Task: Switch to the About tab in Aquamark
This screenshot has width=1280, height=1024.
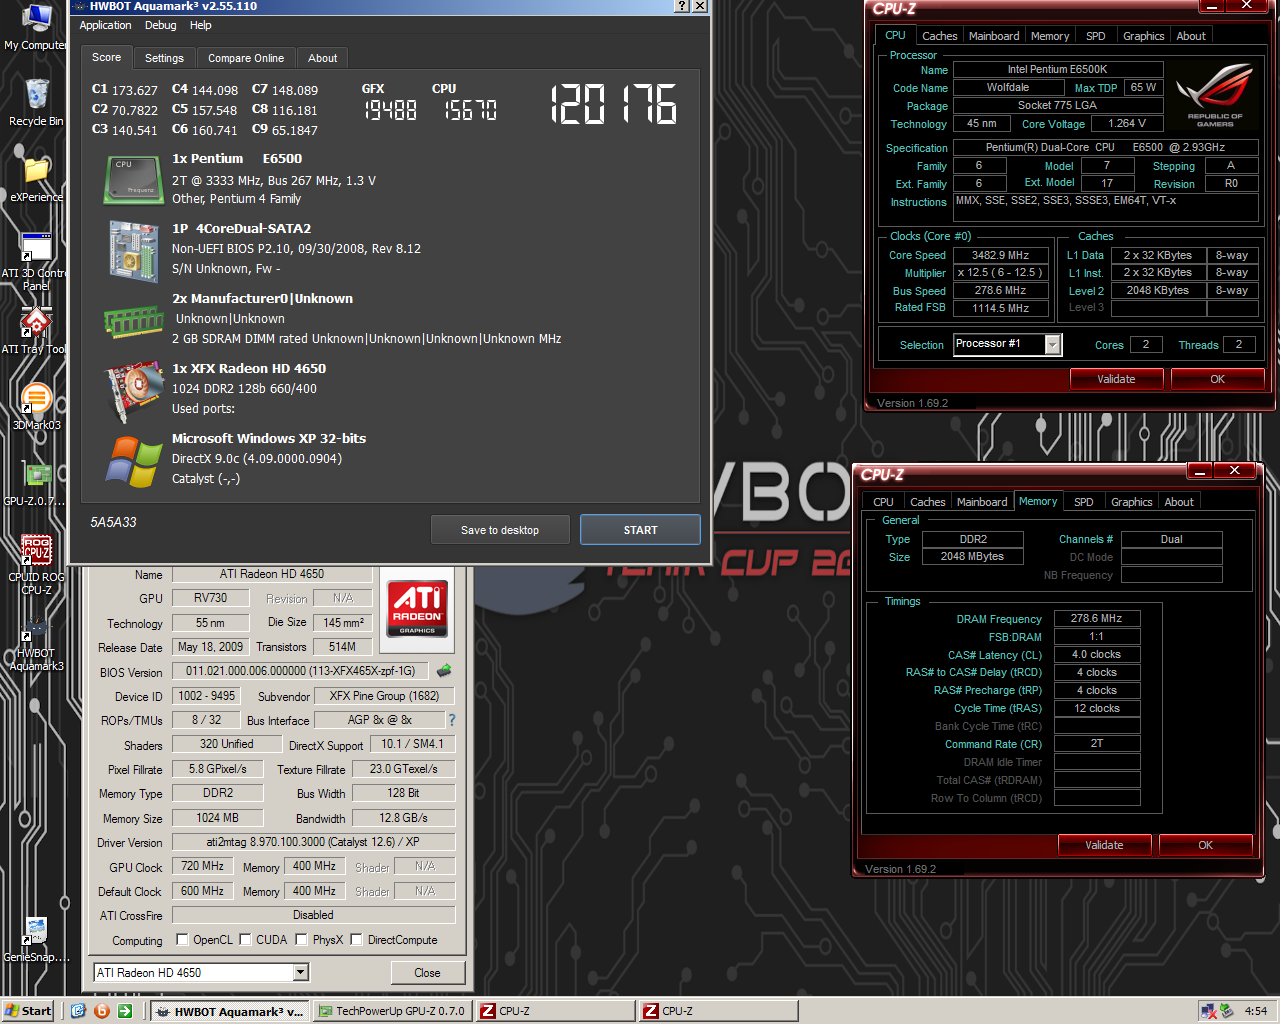Action: point(322,58)
